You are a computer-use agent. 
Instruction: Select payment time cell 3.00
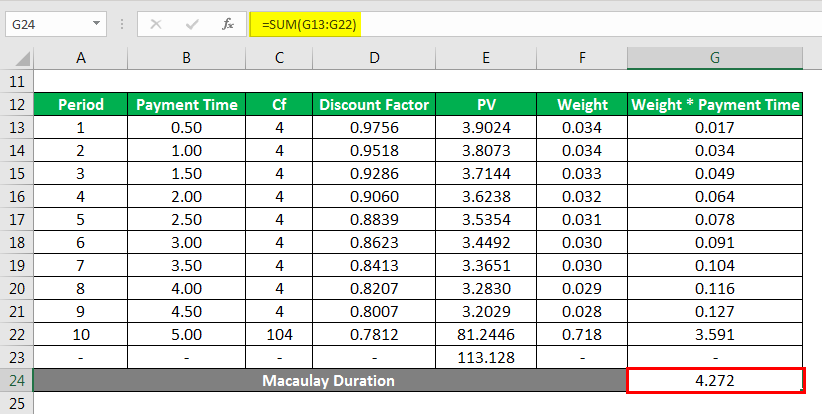[187, 243]
